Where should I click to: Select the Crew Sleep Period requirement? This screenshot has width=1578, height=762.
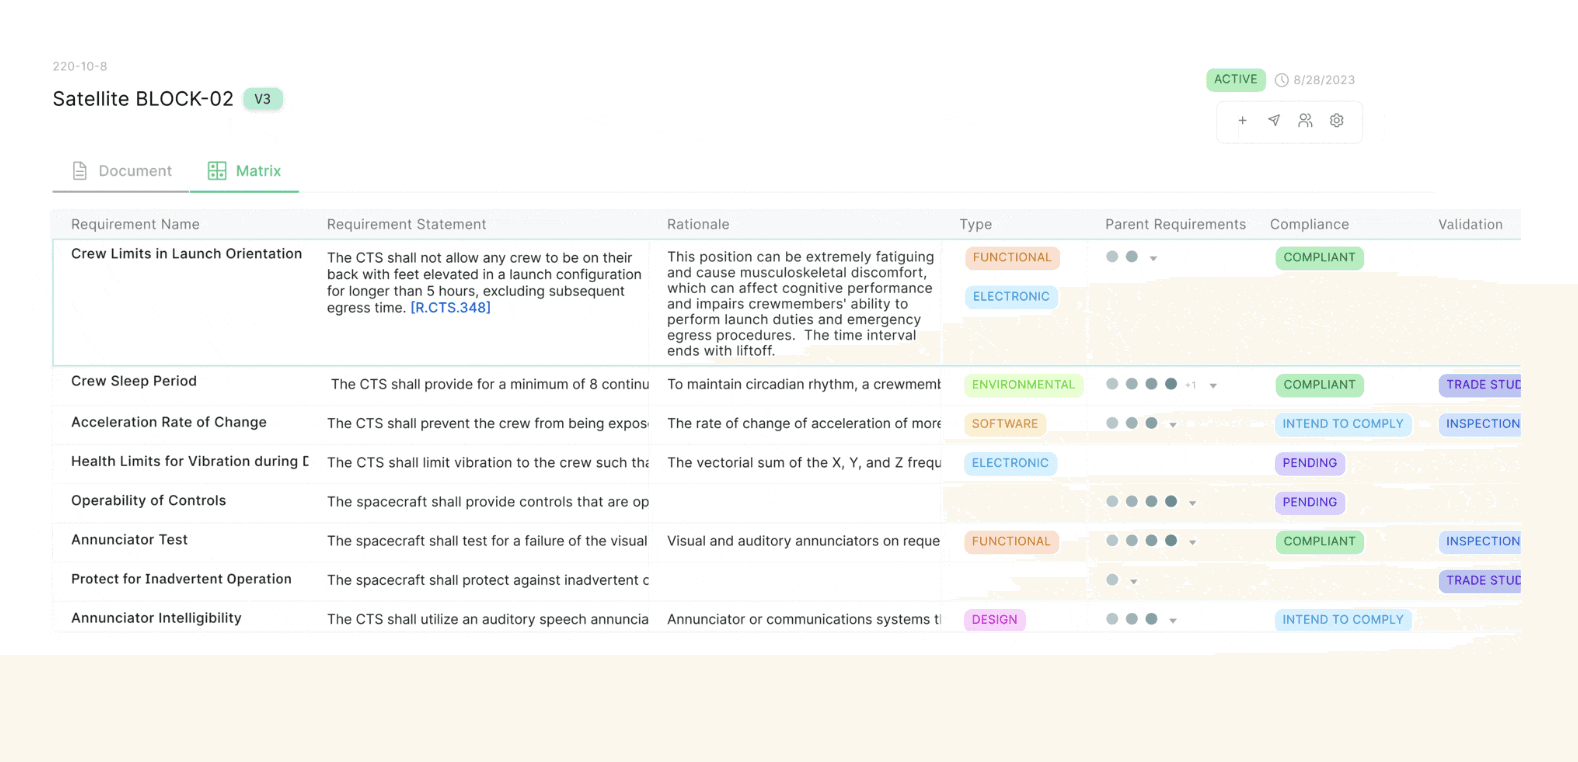(x=134, y=381)
